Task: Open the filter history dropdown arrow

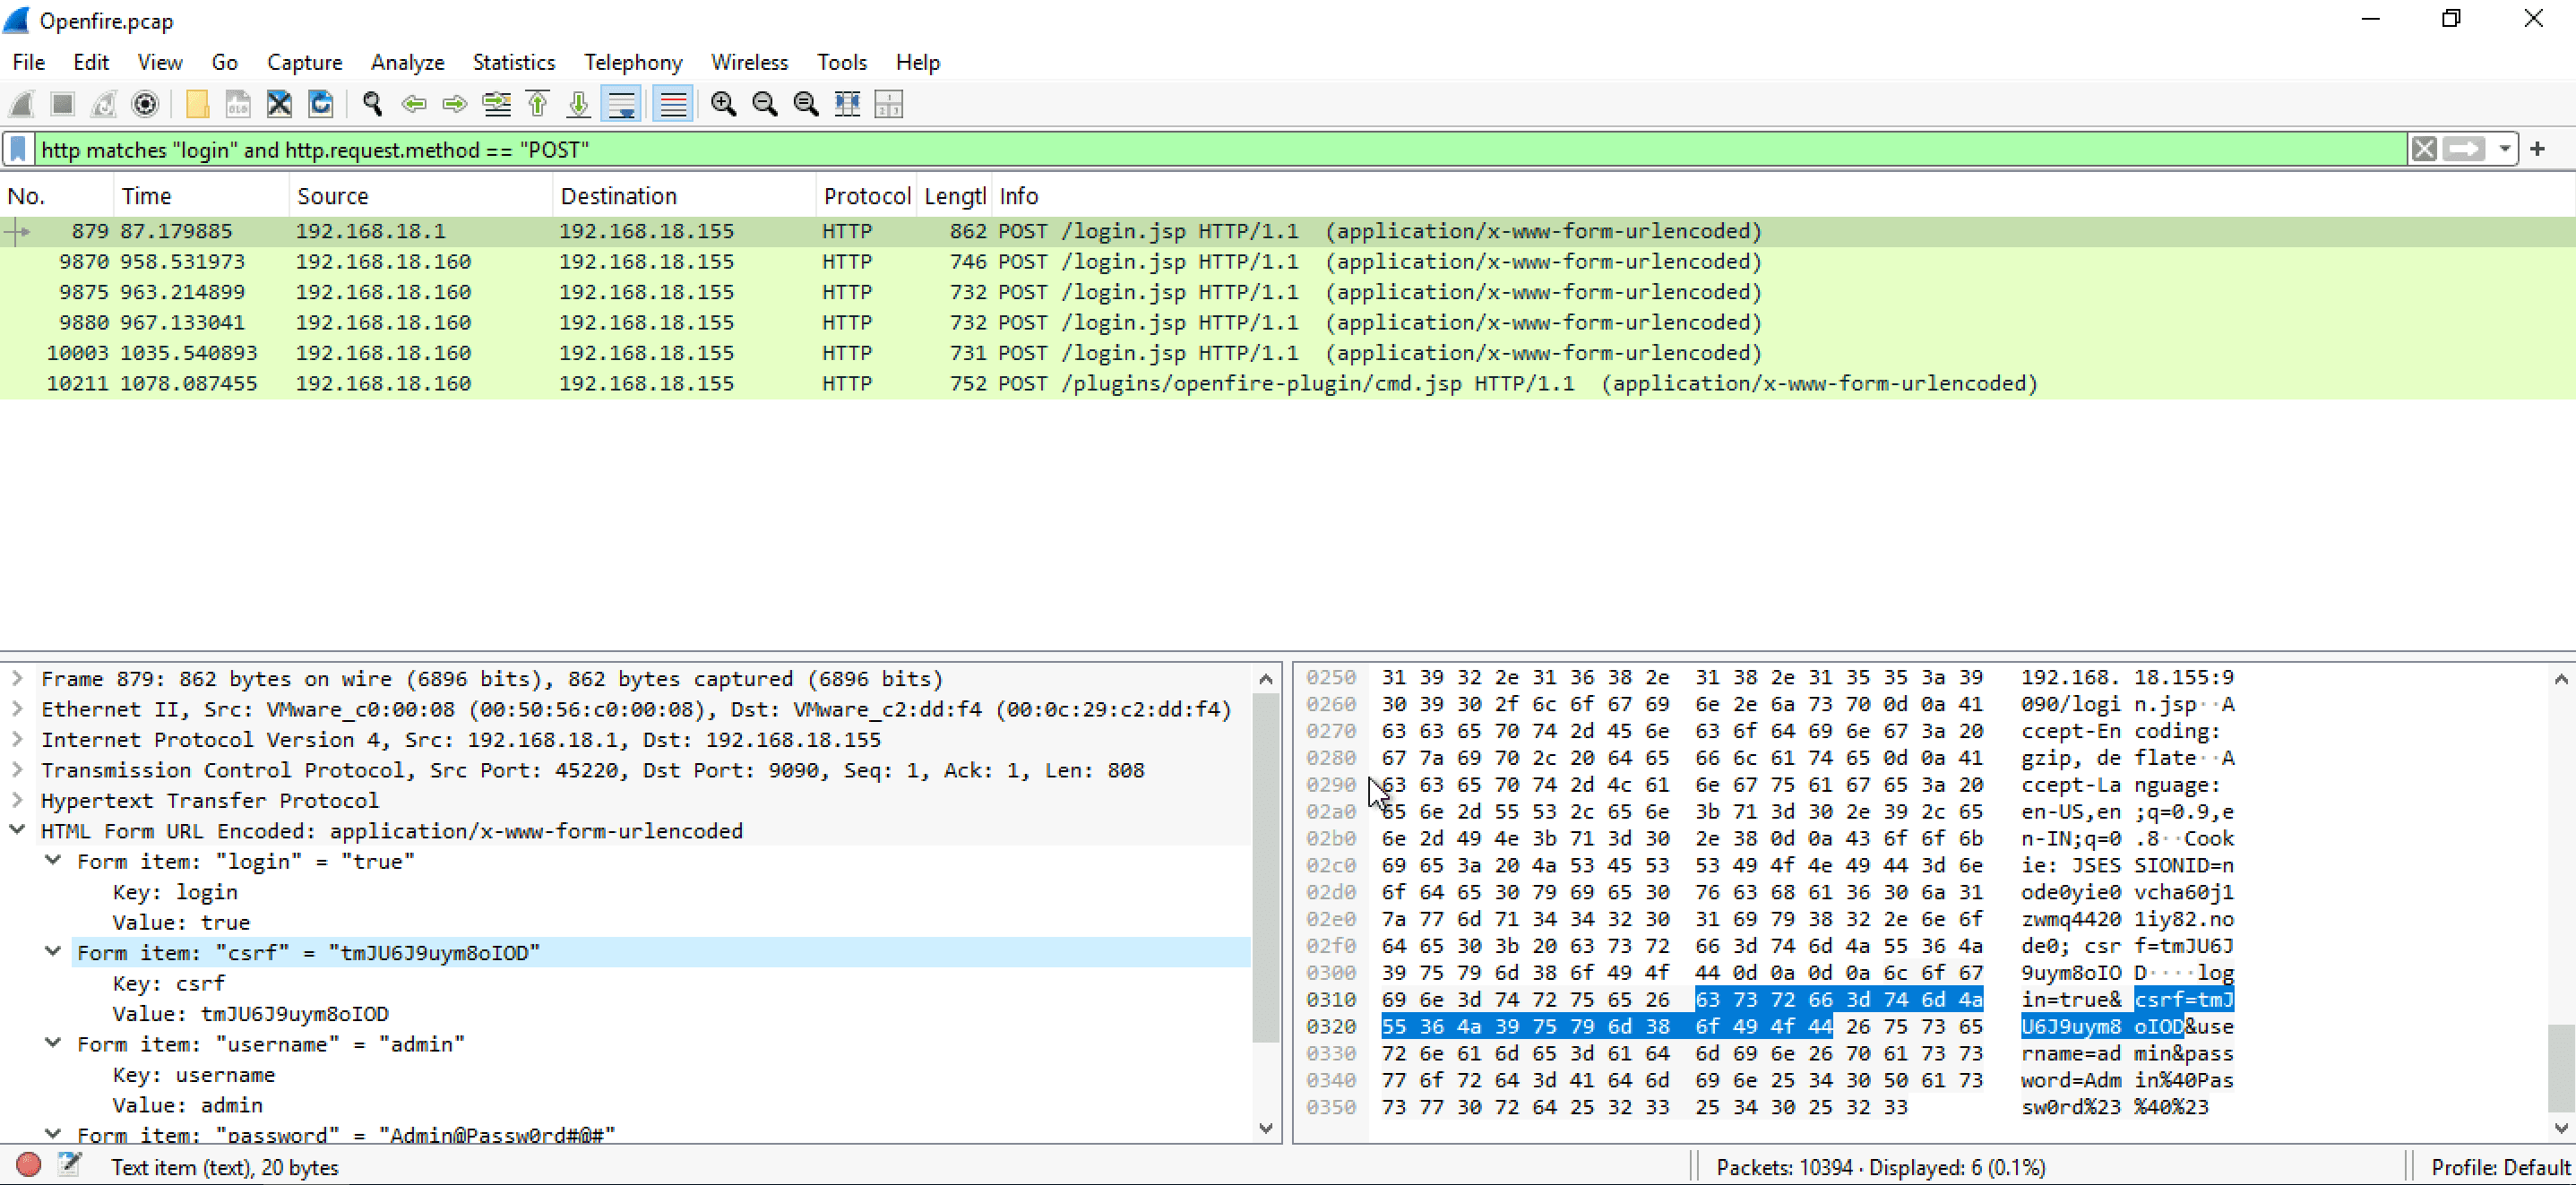Action: click(x=2503, y=149)
